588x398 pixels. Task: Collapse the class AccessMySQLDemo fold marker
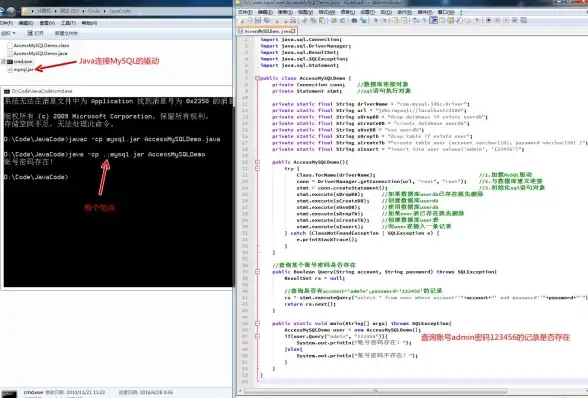tap(257, 78)
